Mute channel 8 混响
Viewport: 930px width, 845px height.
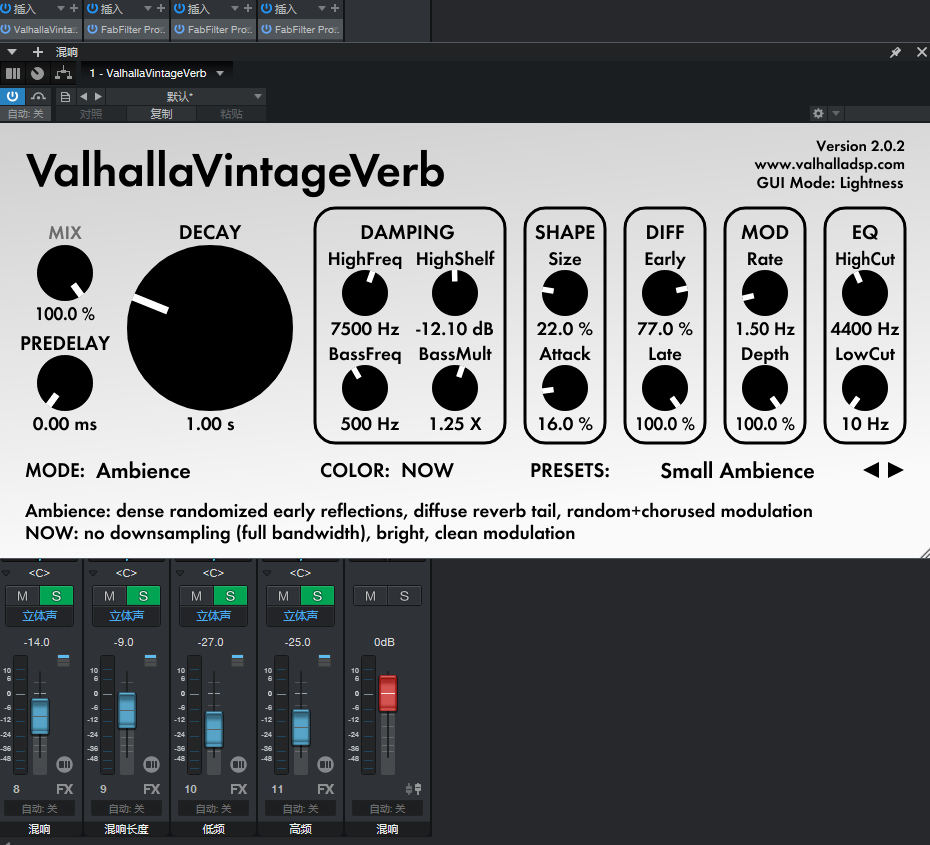pyautogui.click(x=23, y=596)
